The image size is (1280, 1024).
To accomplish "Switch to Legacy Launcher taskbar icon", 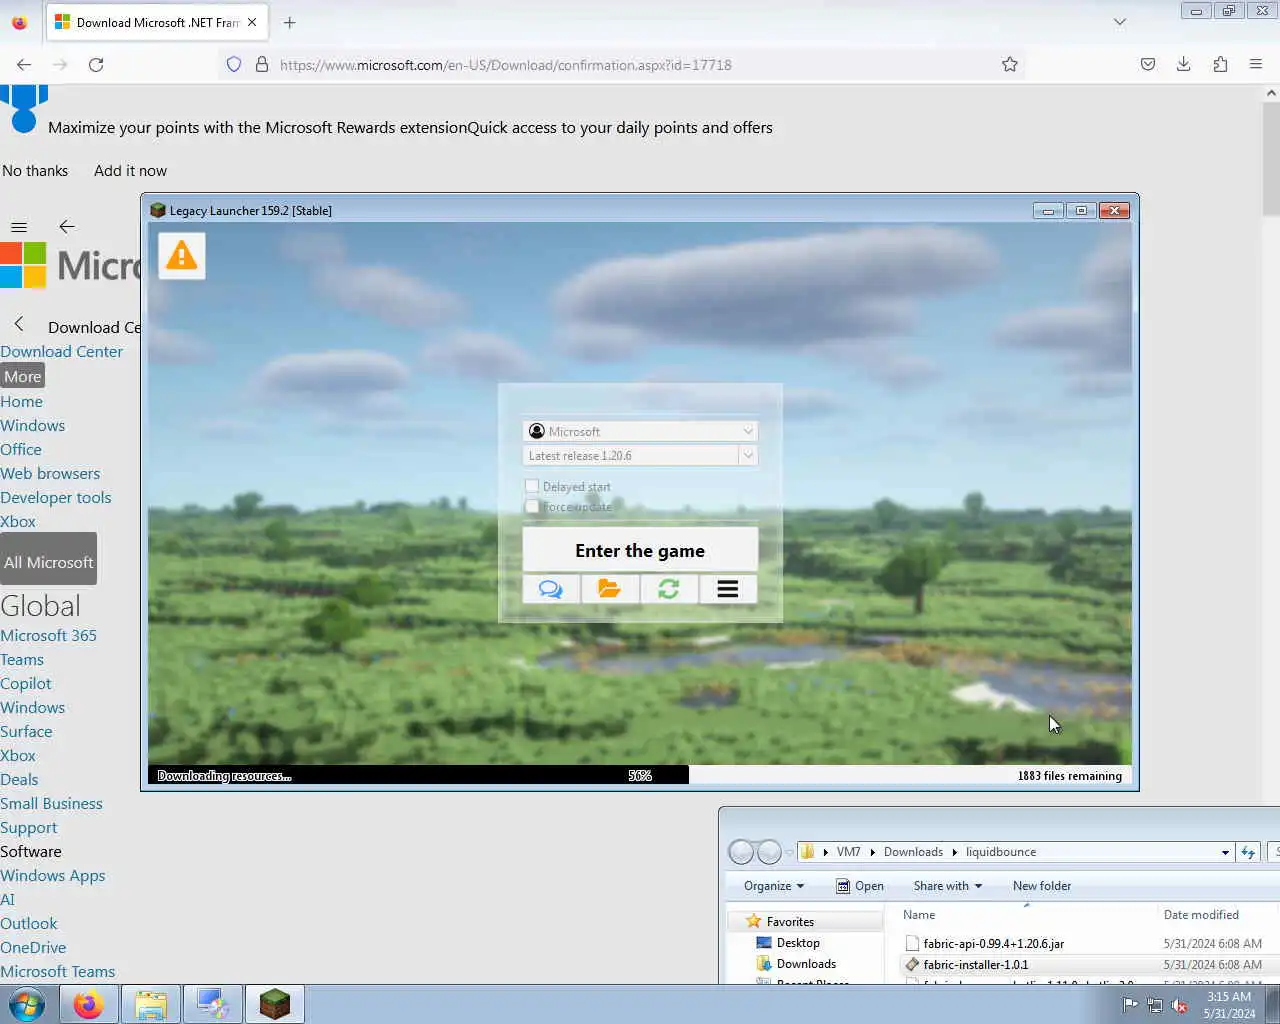I will pos(274,1004).
